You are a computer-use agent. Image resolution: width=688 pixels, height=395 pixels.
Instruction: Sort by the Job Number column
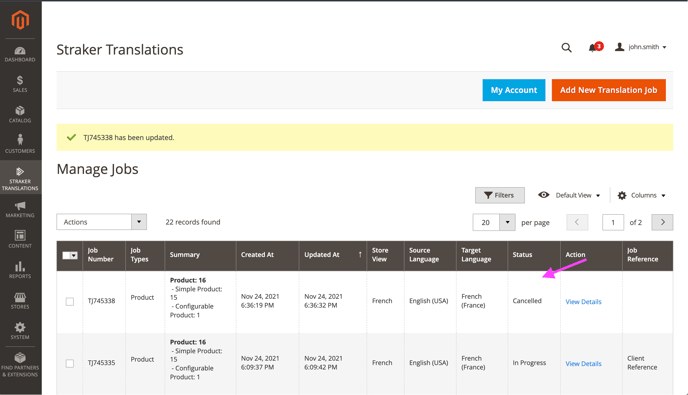(104, 255)
